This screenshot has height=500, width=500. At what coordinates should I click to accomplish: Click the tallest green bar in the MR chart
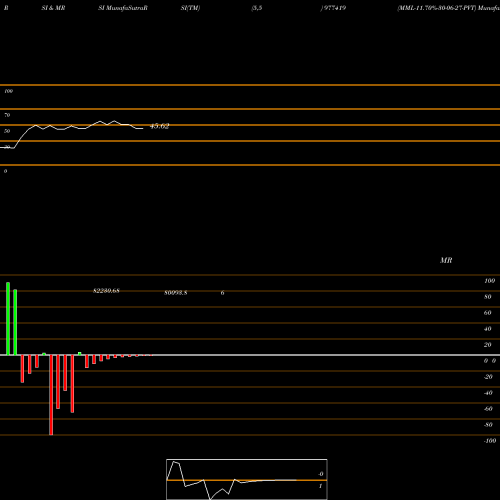(x=8, y=319)
